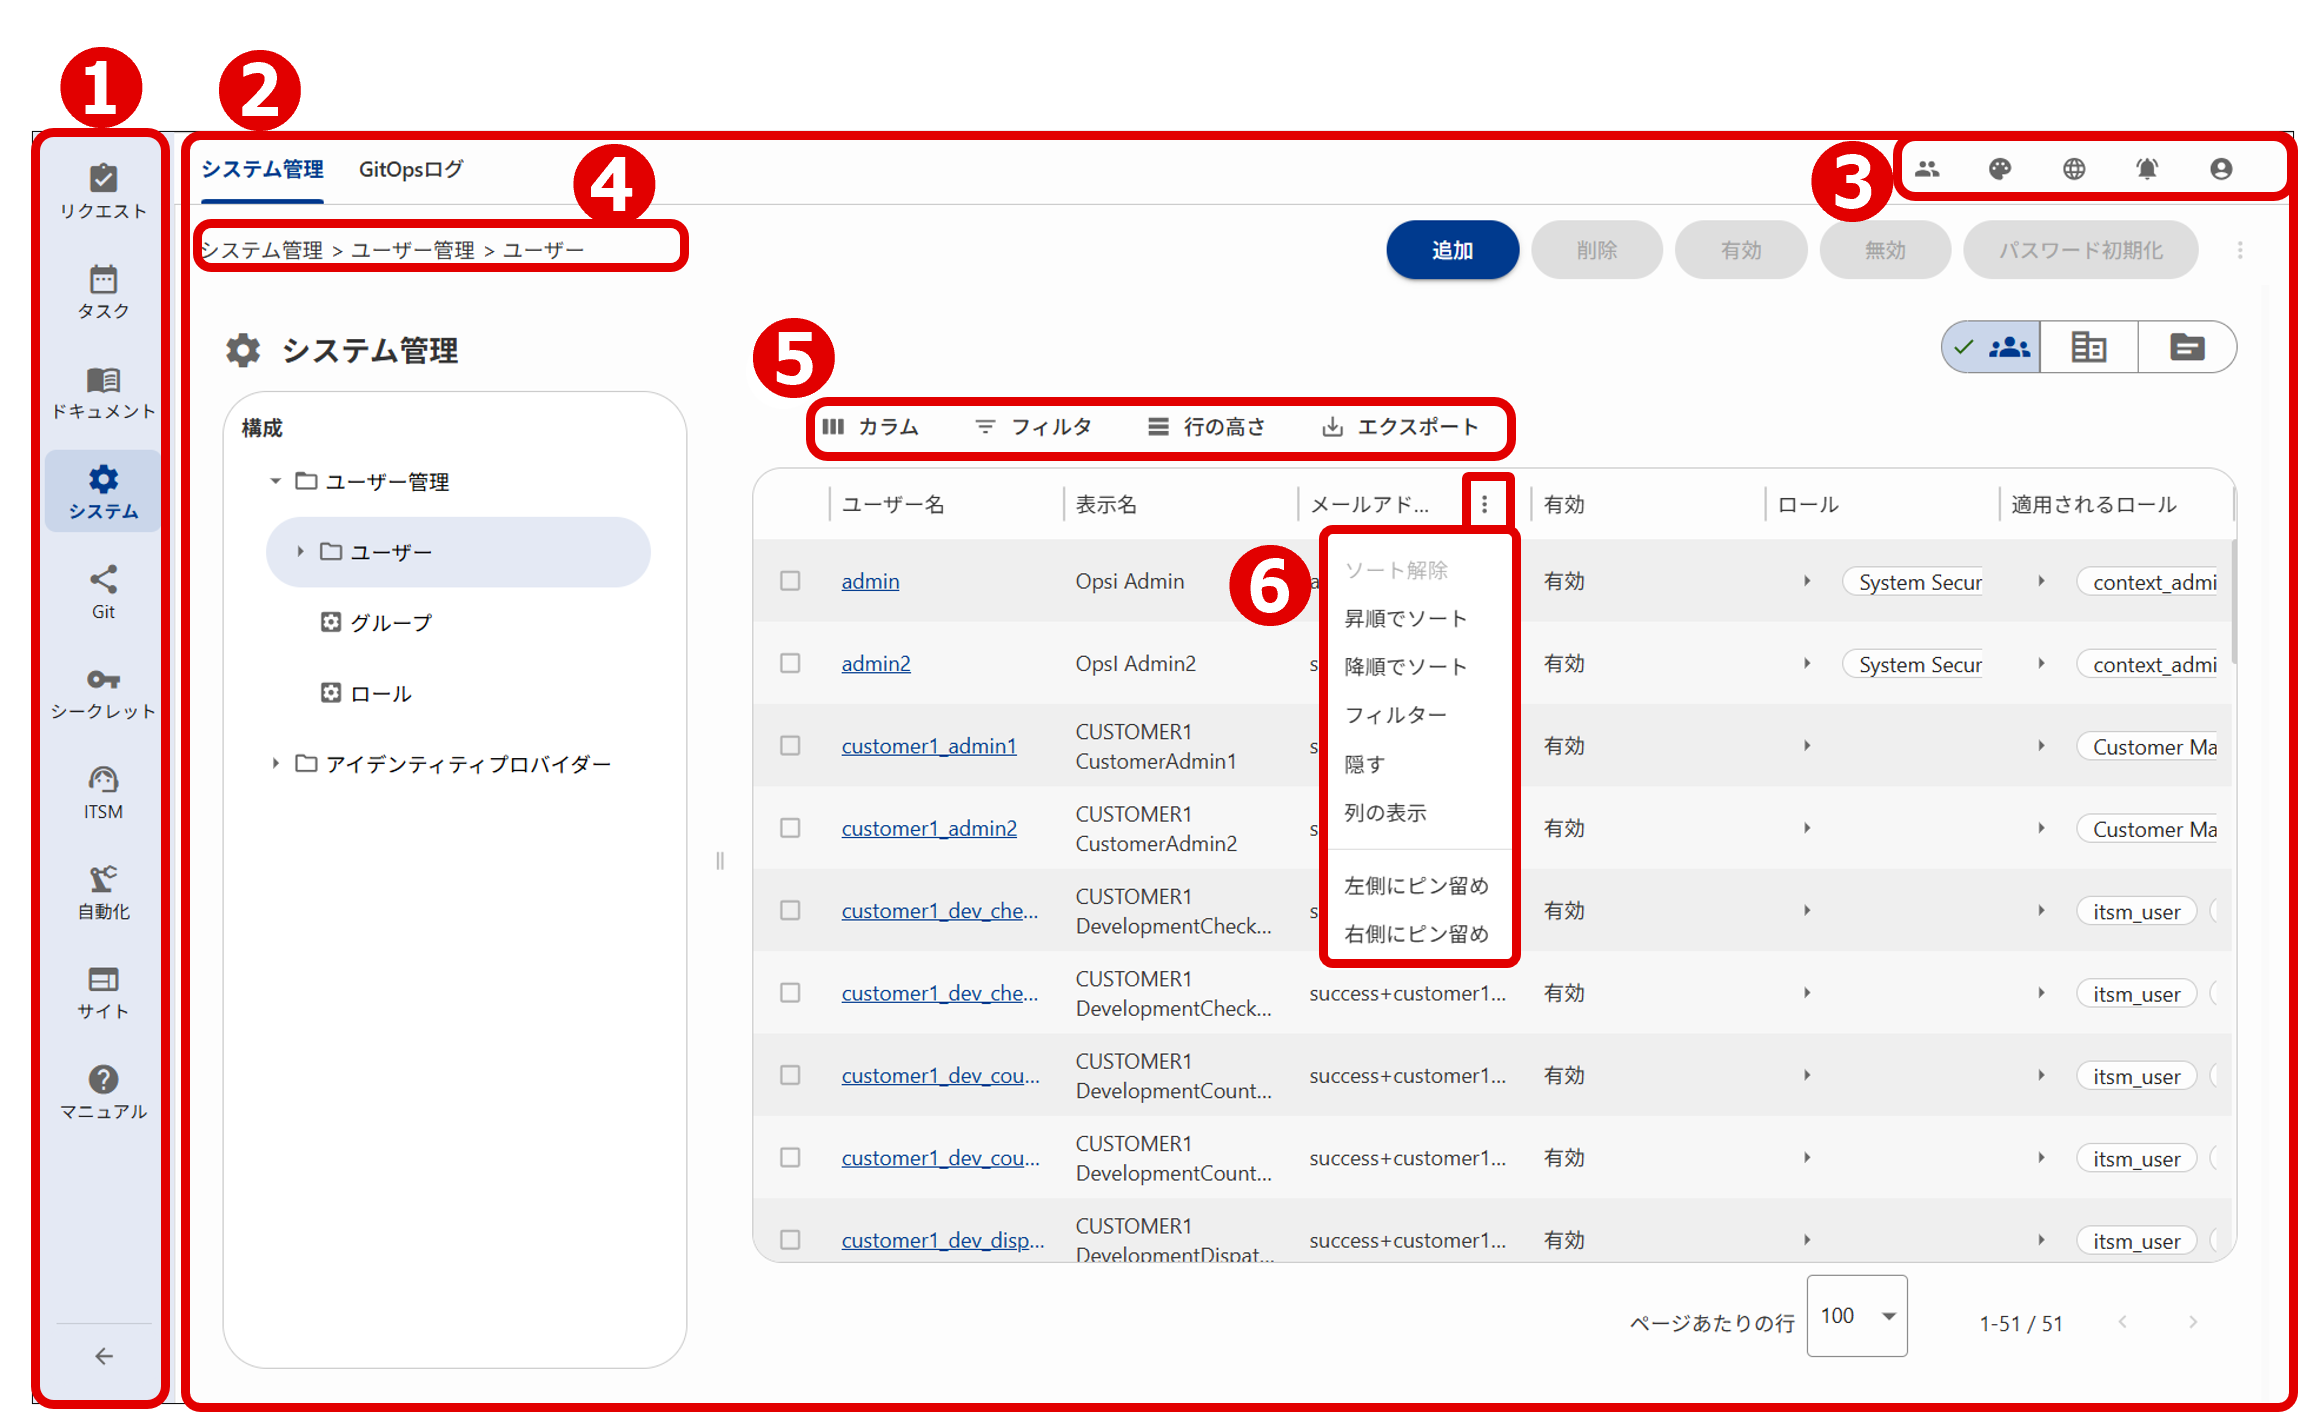Select the customer1_admin1 row checkbox
The height and width of the screenshot is (1412, 2298).
pos(790,746)
